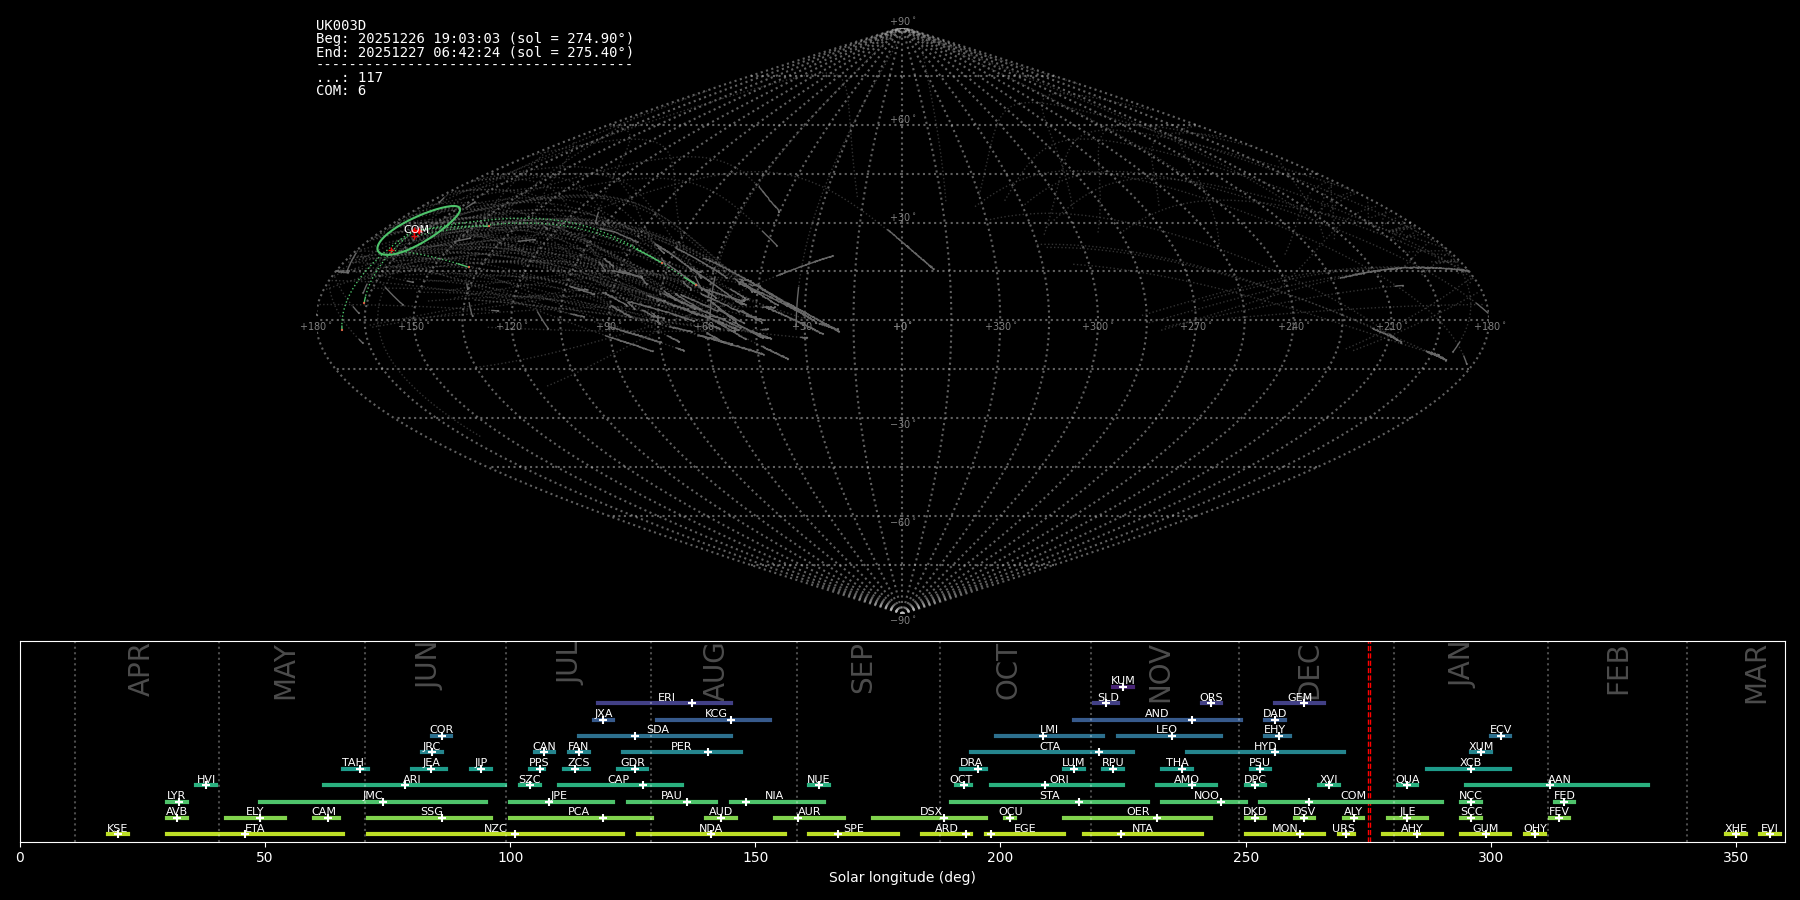The height and width of the screenshot is (900, 1800).
Task: Click the 'Solar longitude (deg)' axis label
Action: (x=902, y=878)
